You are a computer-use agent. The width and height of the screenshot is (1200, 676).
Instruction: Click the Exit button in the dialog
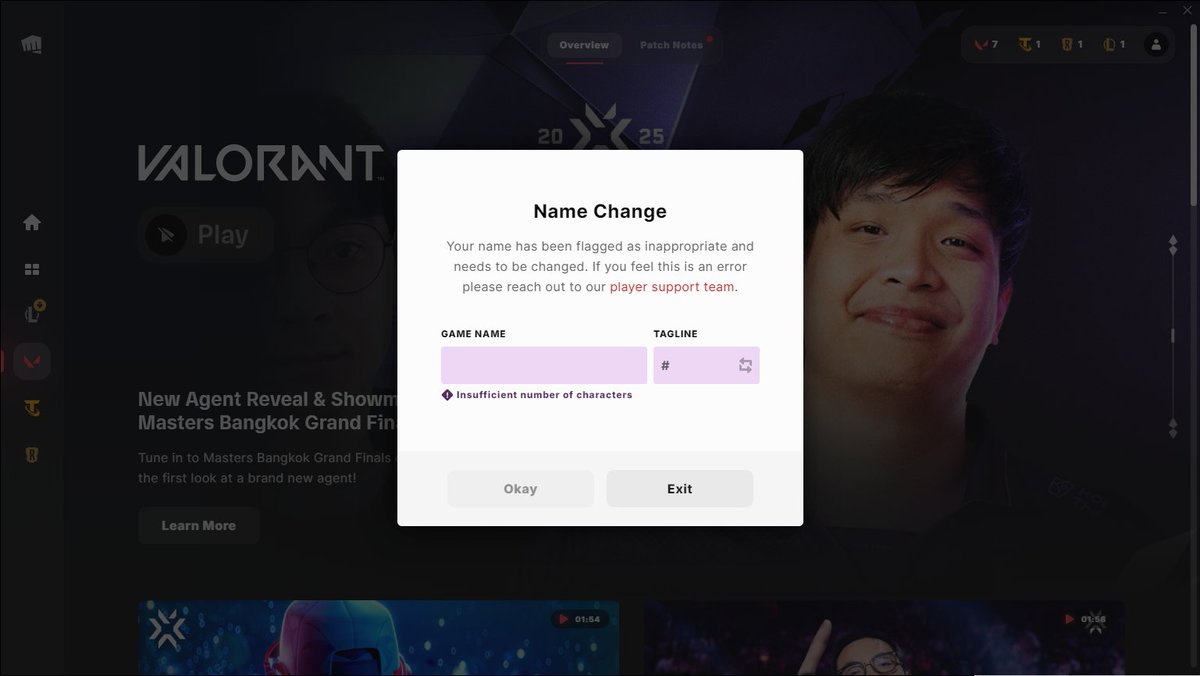[680, 489]
